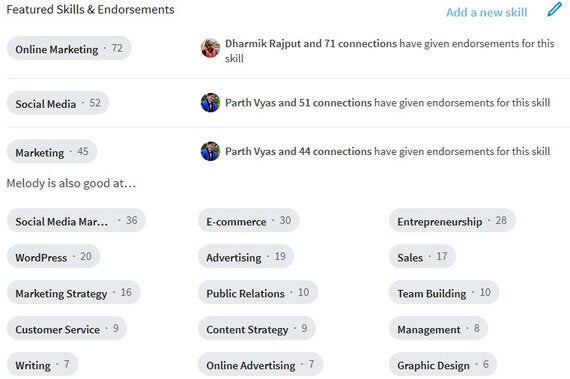Click Add a new skill link

(487, 12)
